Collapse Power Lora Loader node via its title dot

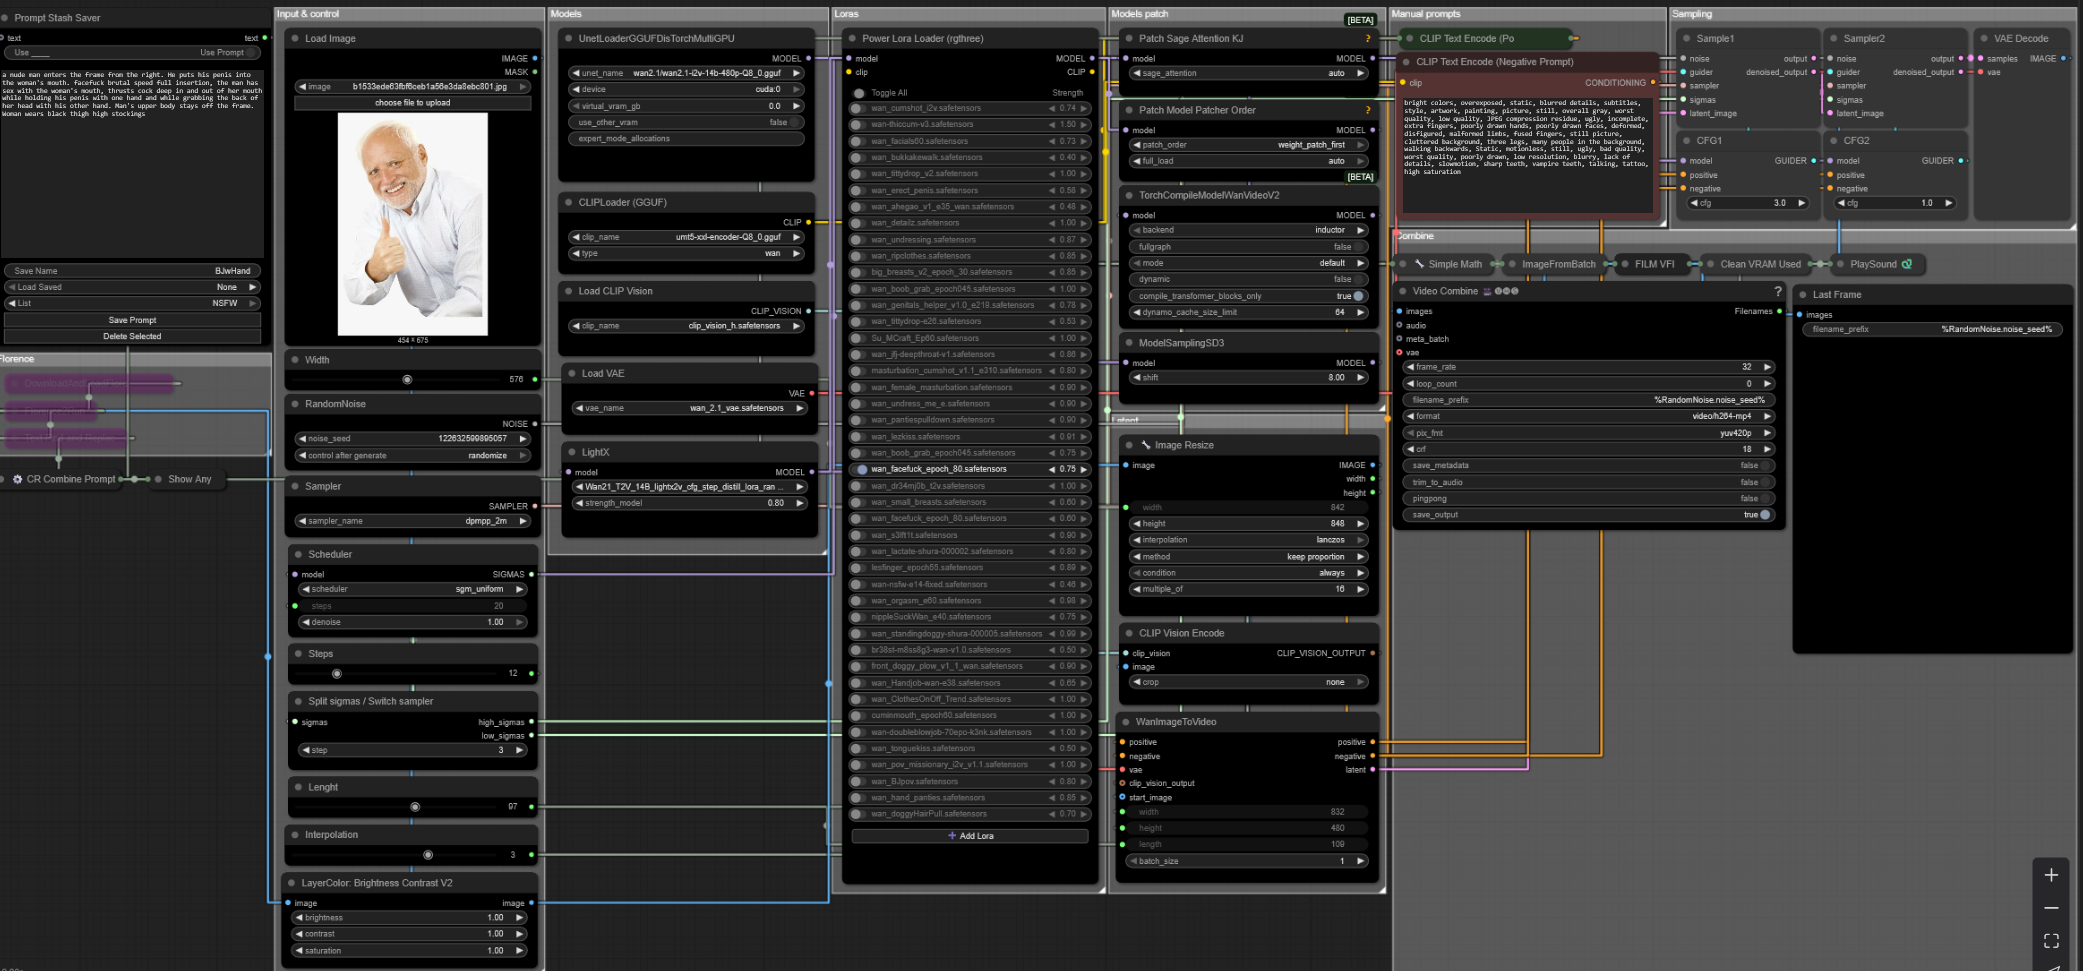click(852, 39)
